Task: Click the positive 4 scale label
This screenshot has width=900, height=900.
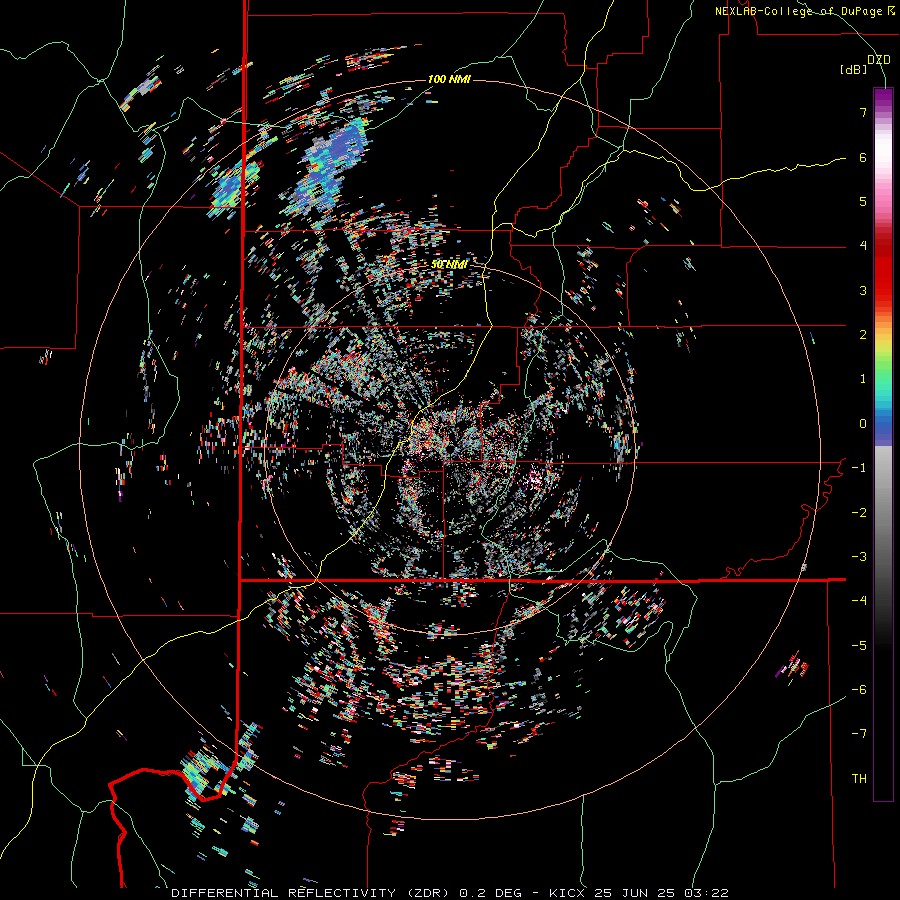Action: click(x=863, y=246)
